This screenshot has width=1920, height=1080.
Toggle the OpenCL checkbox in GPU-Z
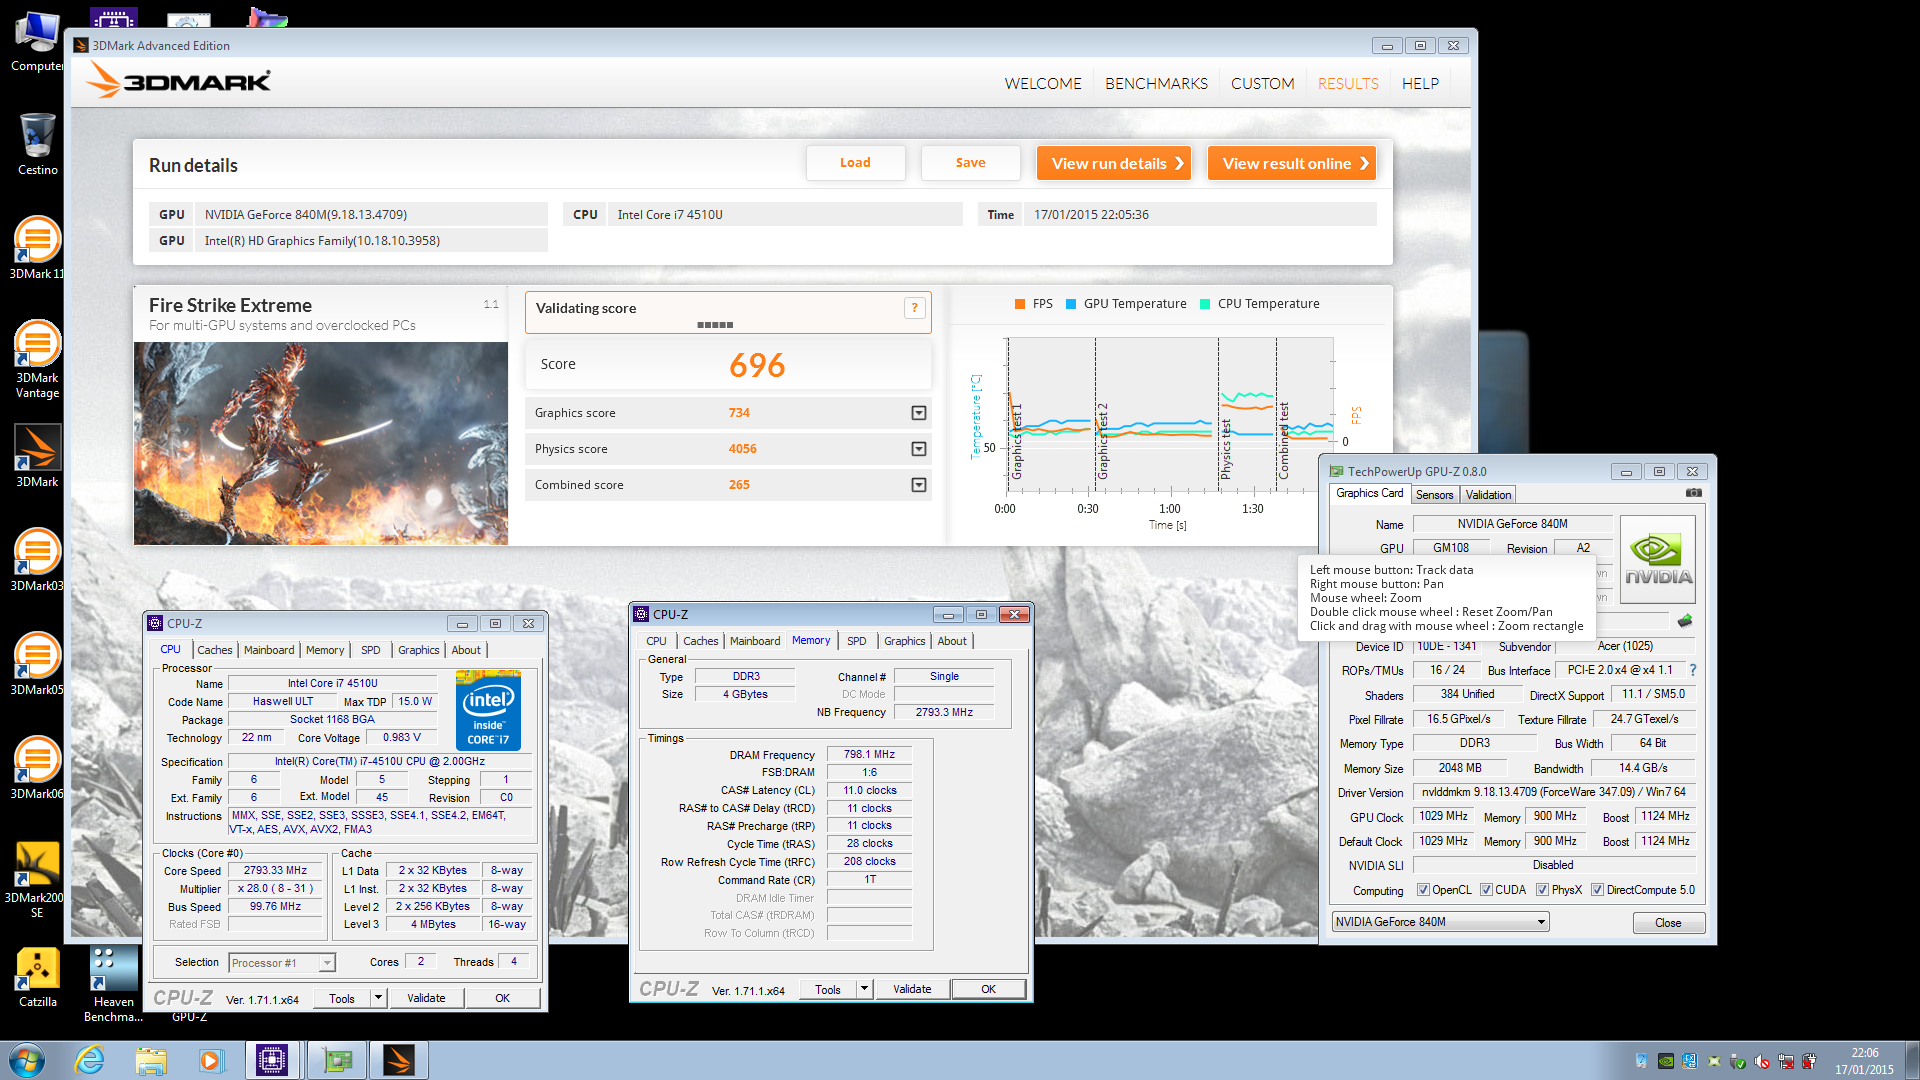(1423, 890)
